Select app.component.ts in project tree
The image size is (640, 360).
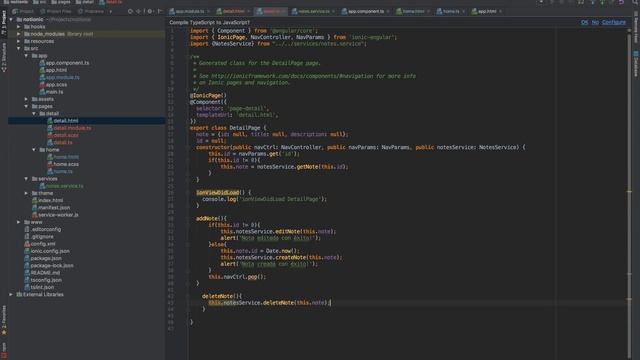(64, 63)
